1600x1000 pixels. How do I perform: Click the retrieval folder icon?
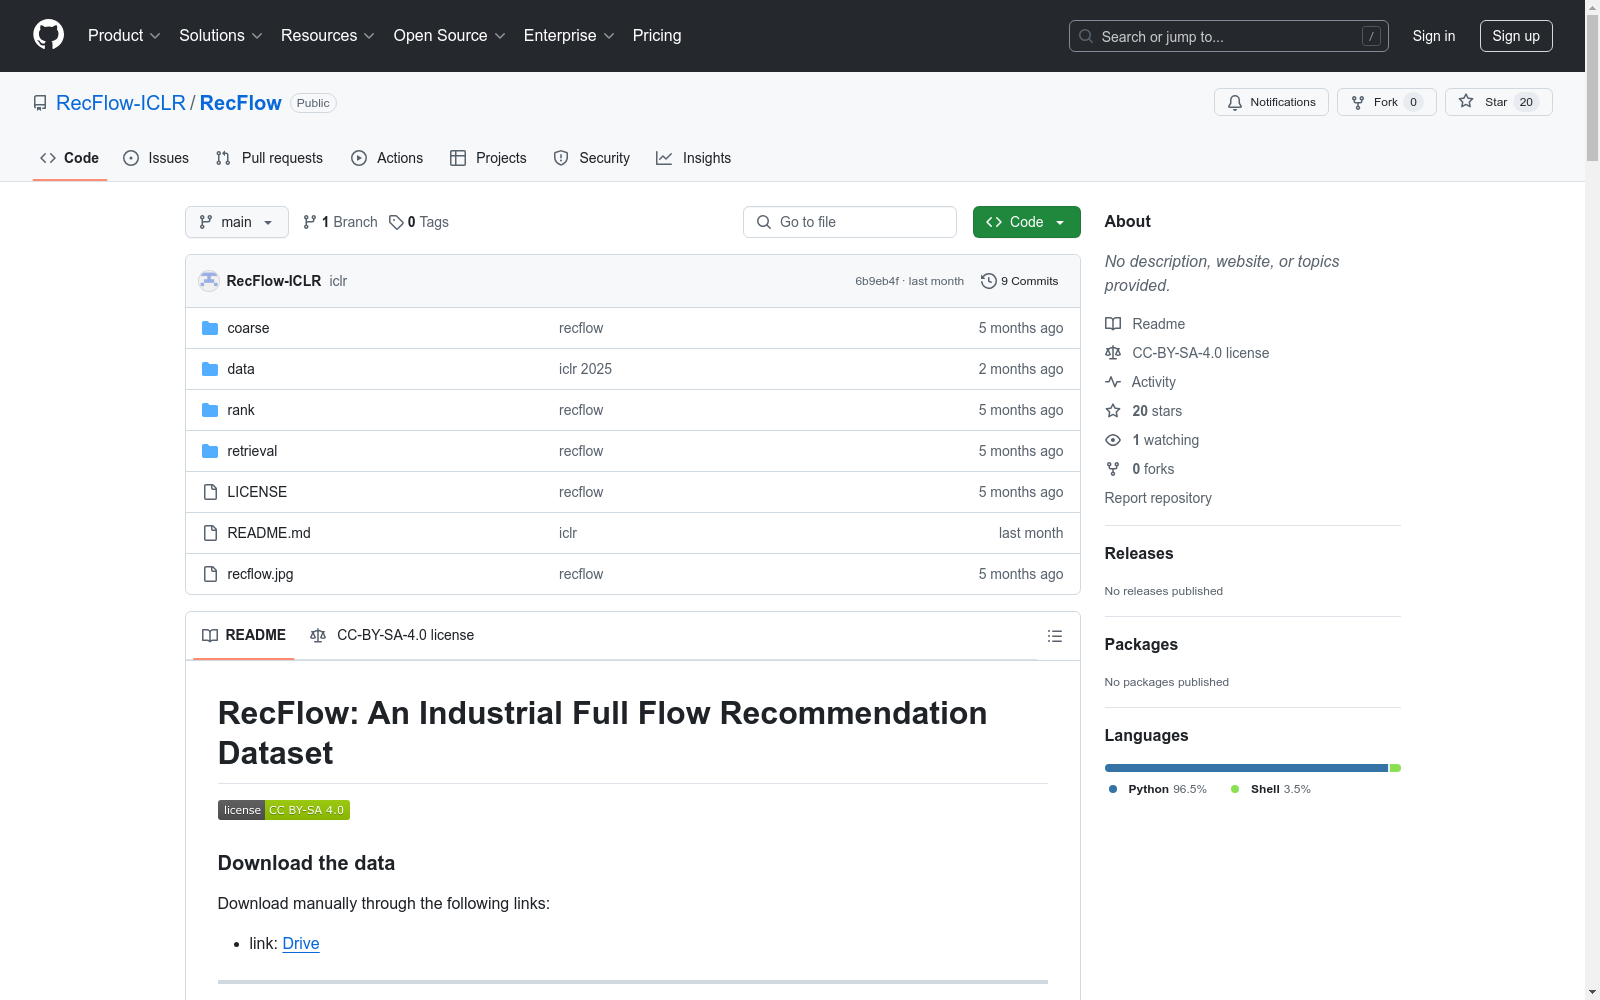tap(210, 451)
